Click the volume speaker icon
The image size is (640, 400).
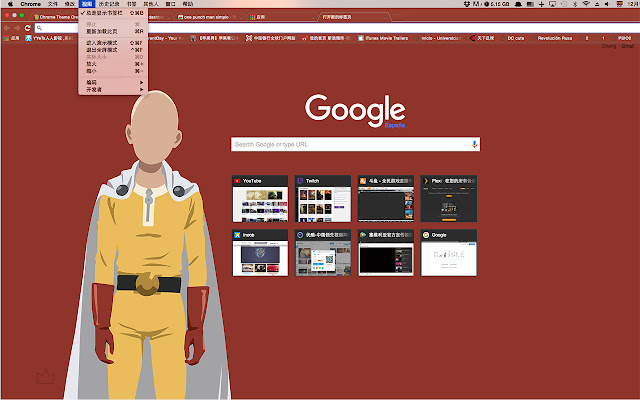[x=607, y=4]
